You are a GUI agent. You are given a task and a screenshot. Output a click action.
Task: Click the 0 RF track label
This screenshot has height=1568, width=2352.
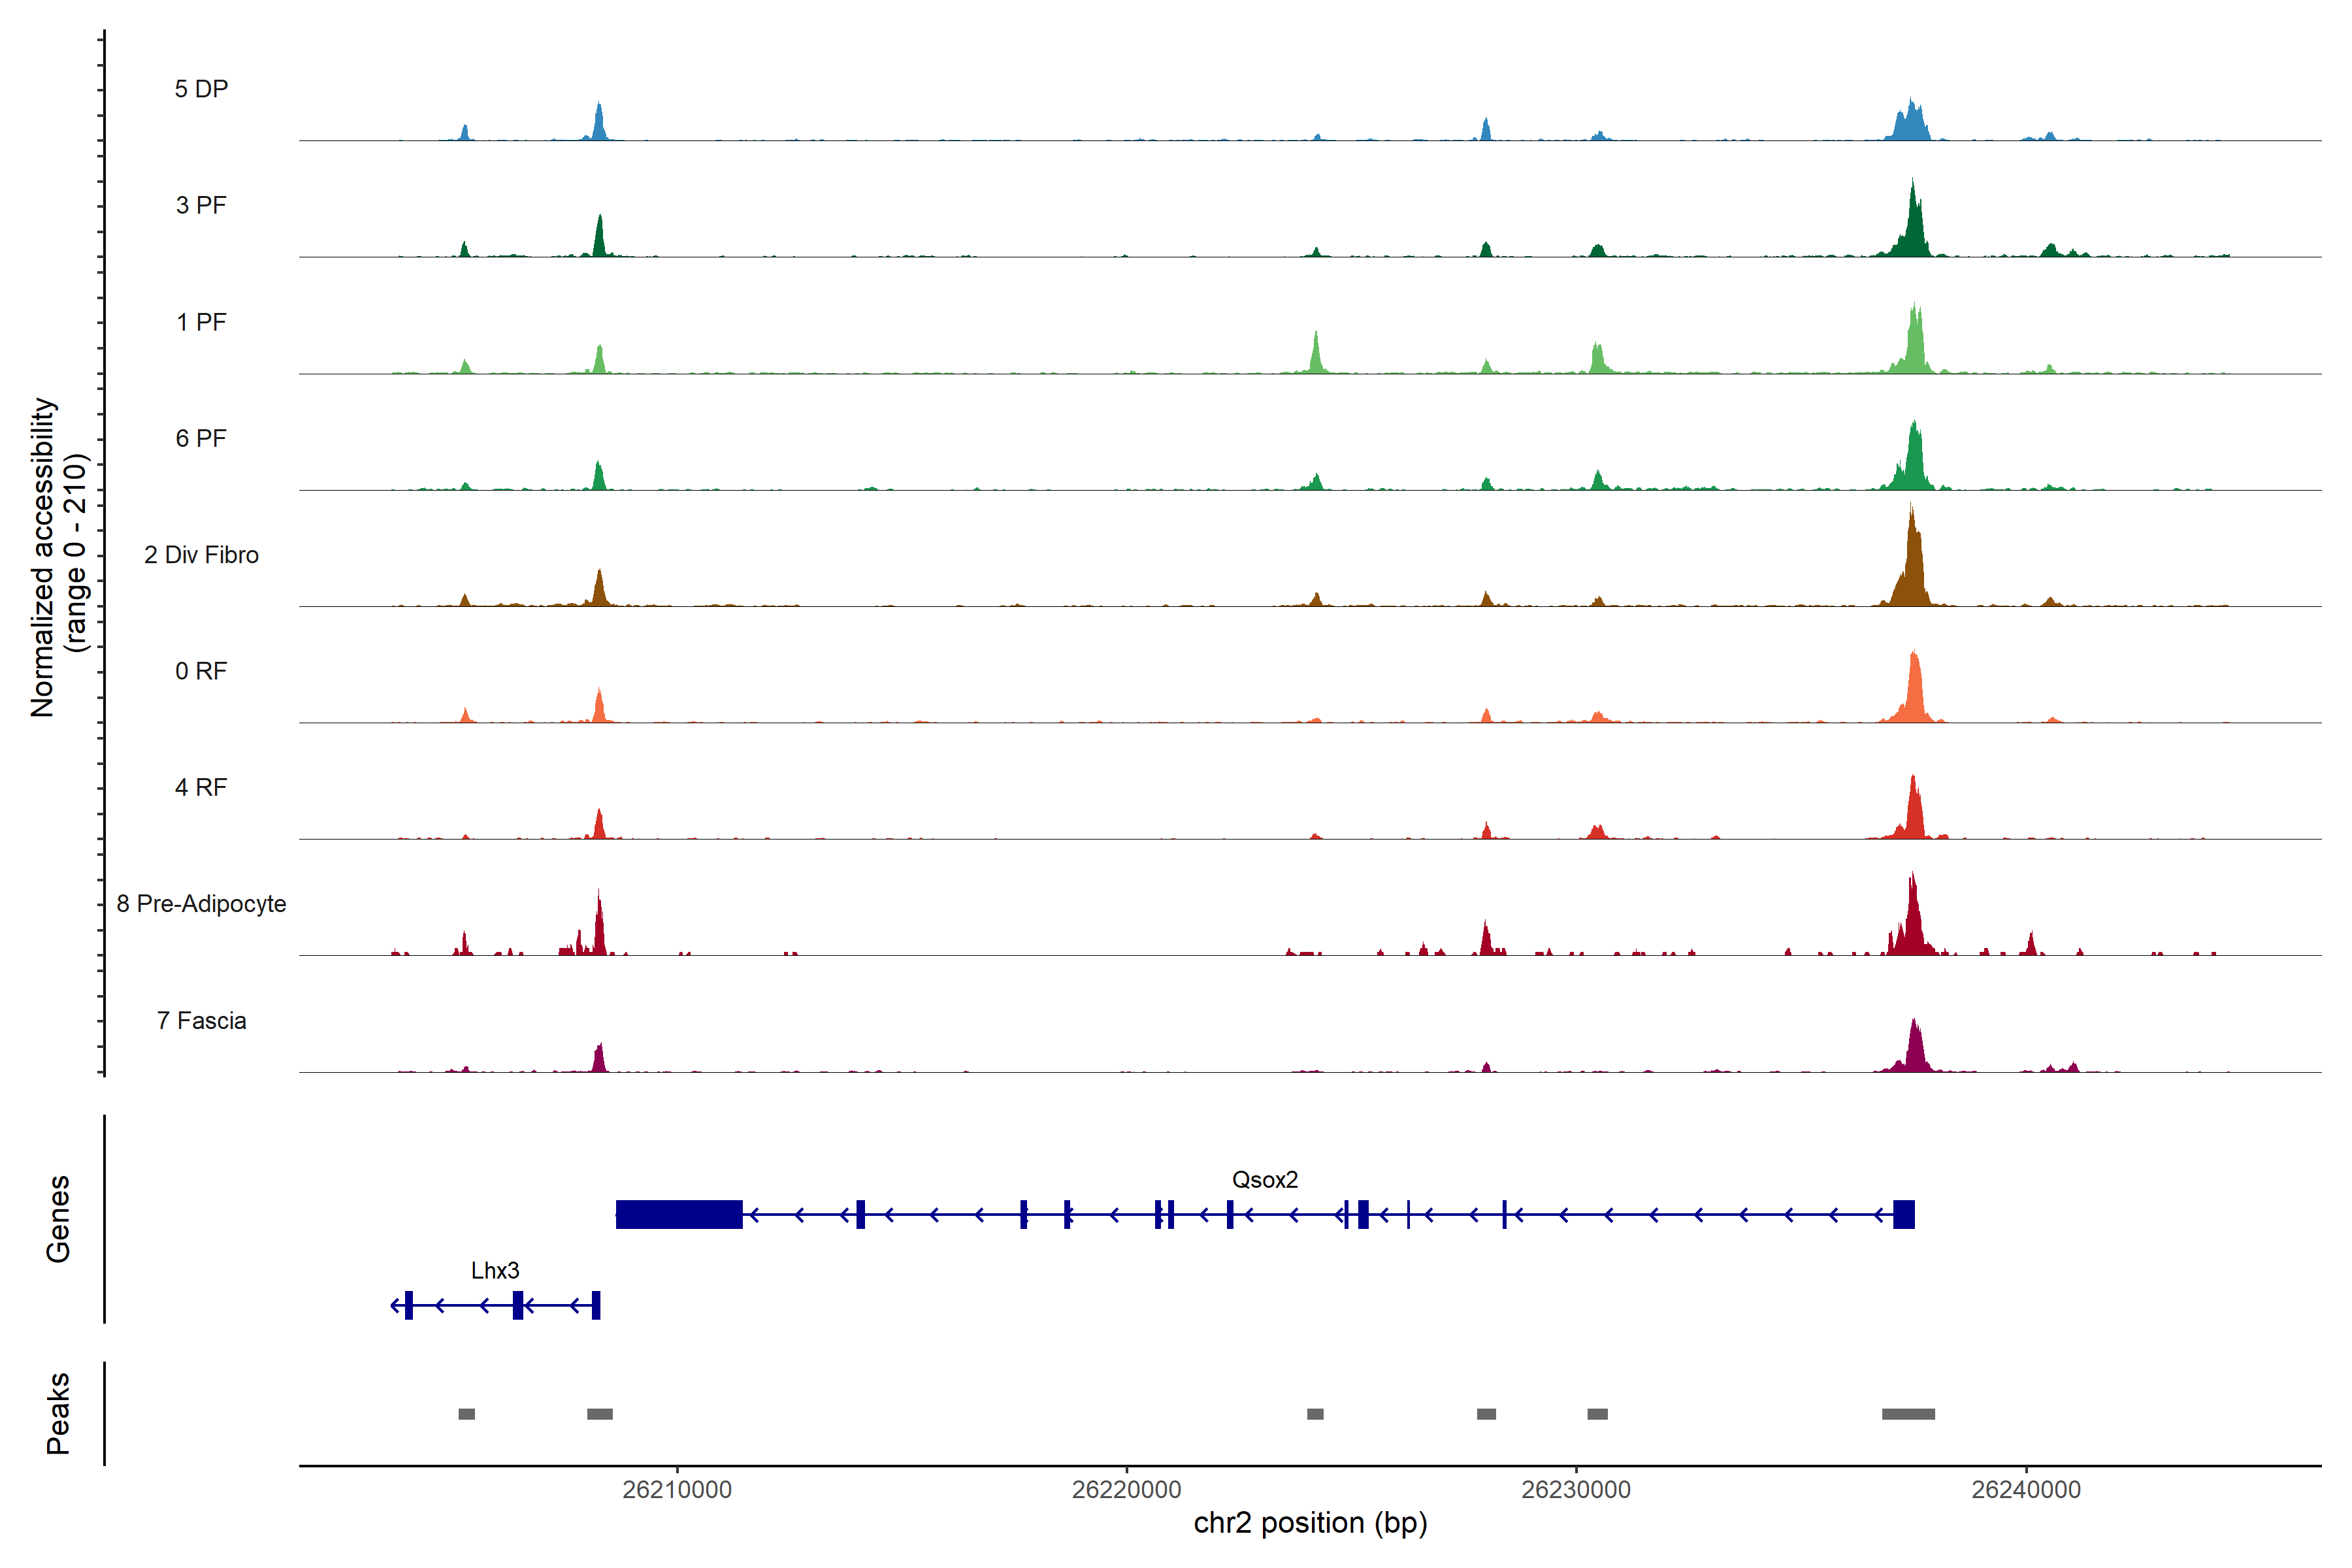pos(201,671)
